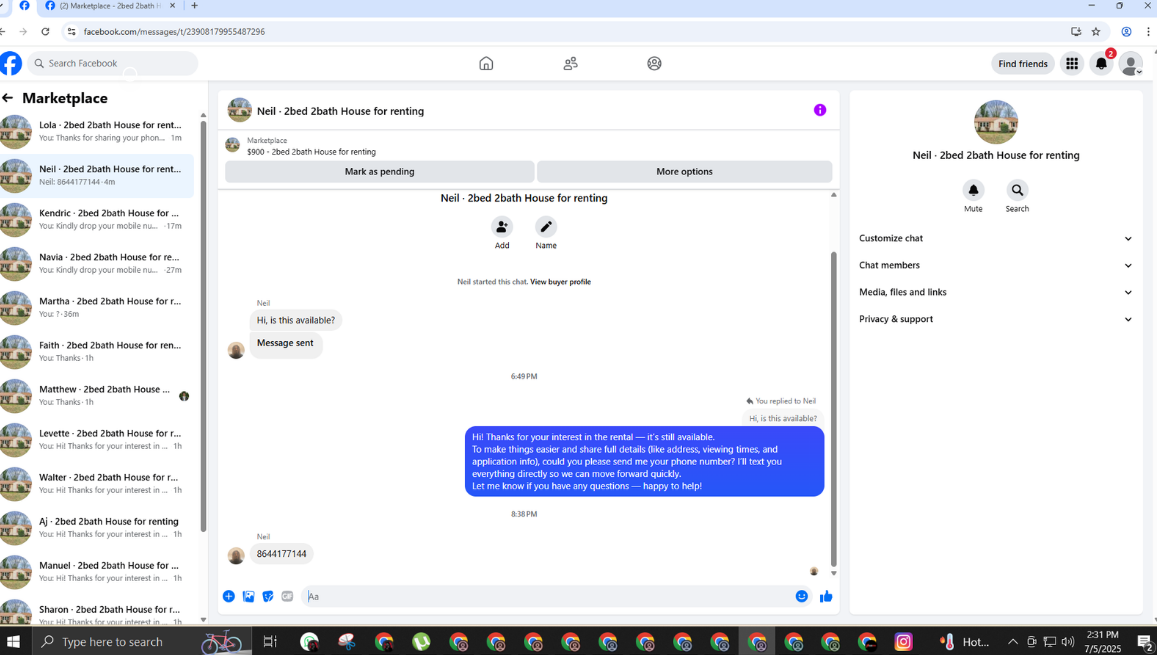Click Neil's phone number message 8644177144
This screenshot has width=1157, height=655.
point(281,554)
